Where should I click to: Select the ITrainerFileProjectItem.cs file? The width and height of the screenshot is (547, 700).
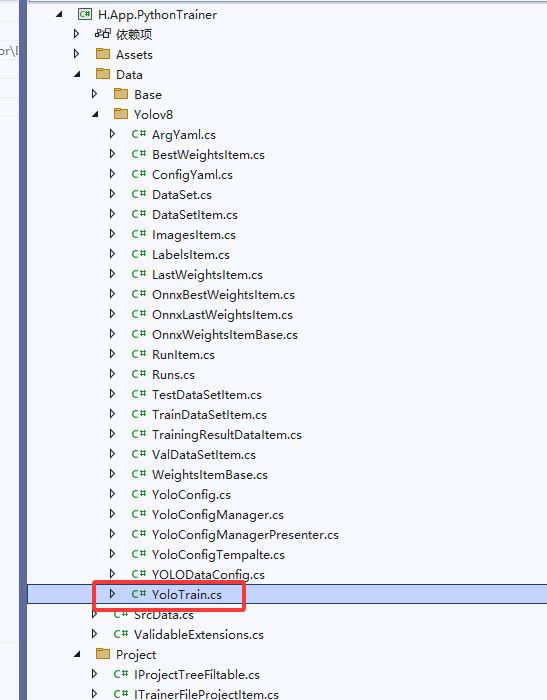click(x=206, y=694)
